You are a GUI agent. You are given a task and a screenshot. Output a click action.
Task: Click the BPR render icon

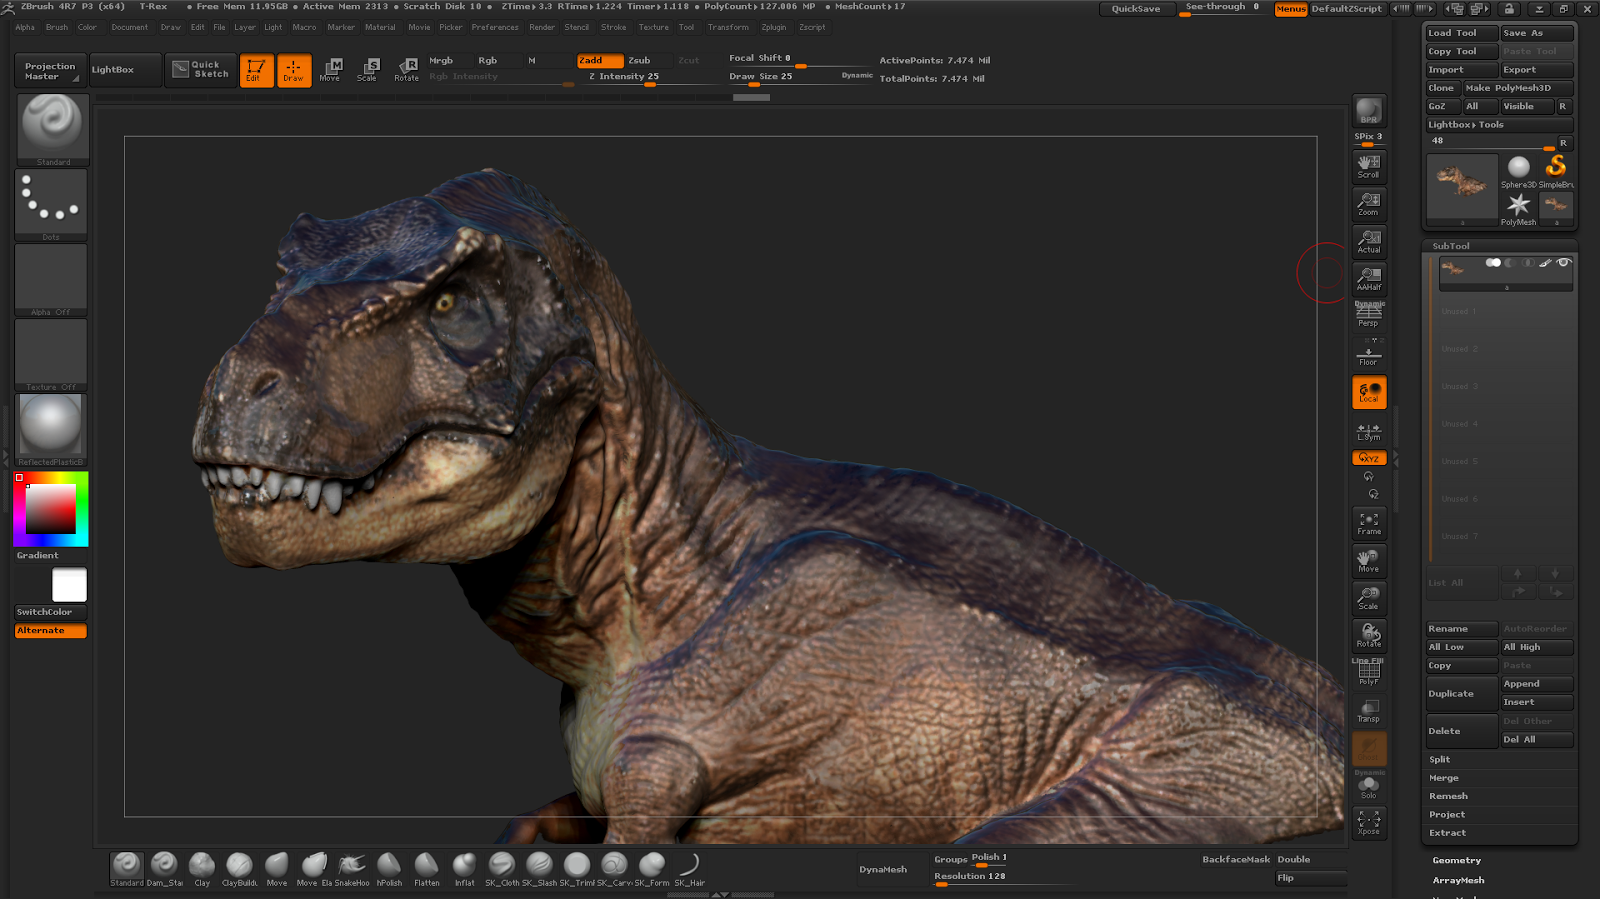(1368, 111)
